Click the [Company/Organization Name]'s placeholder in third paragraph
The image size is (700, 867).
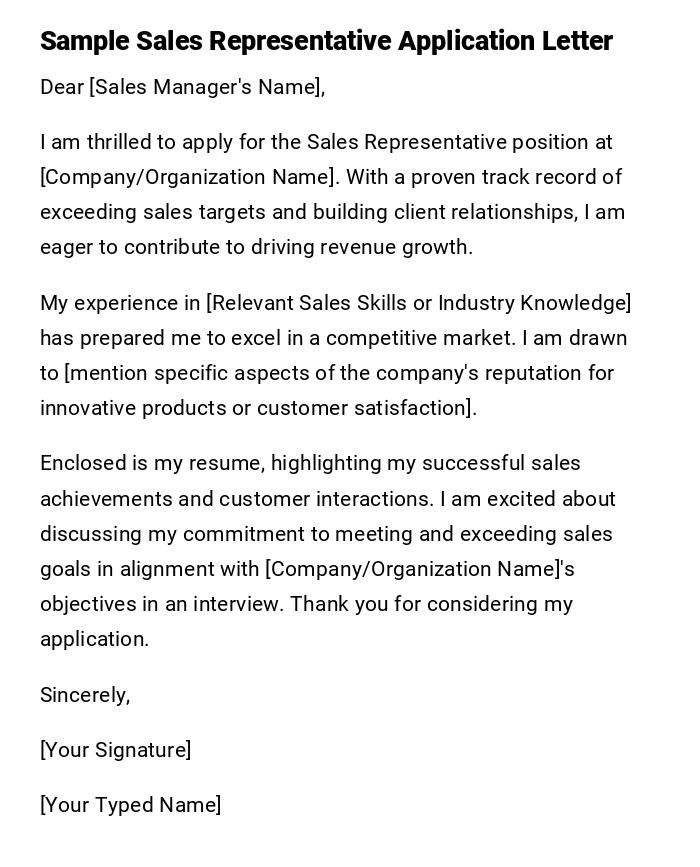click(x=419, y=569)
